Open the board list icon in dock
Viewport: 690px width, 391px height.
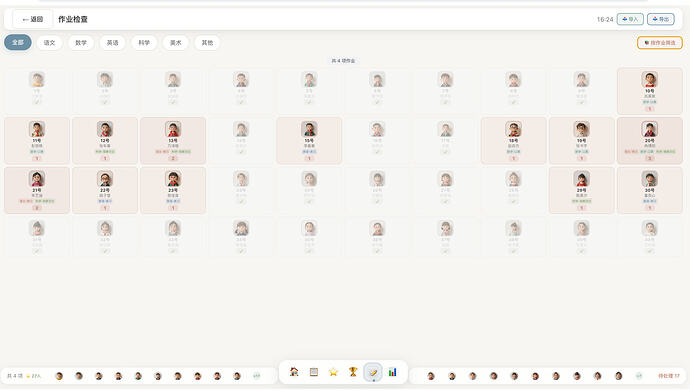(314, 372)
